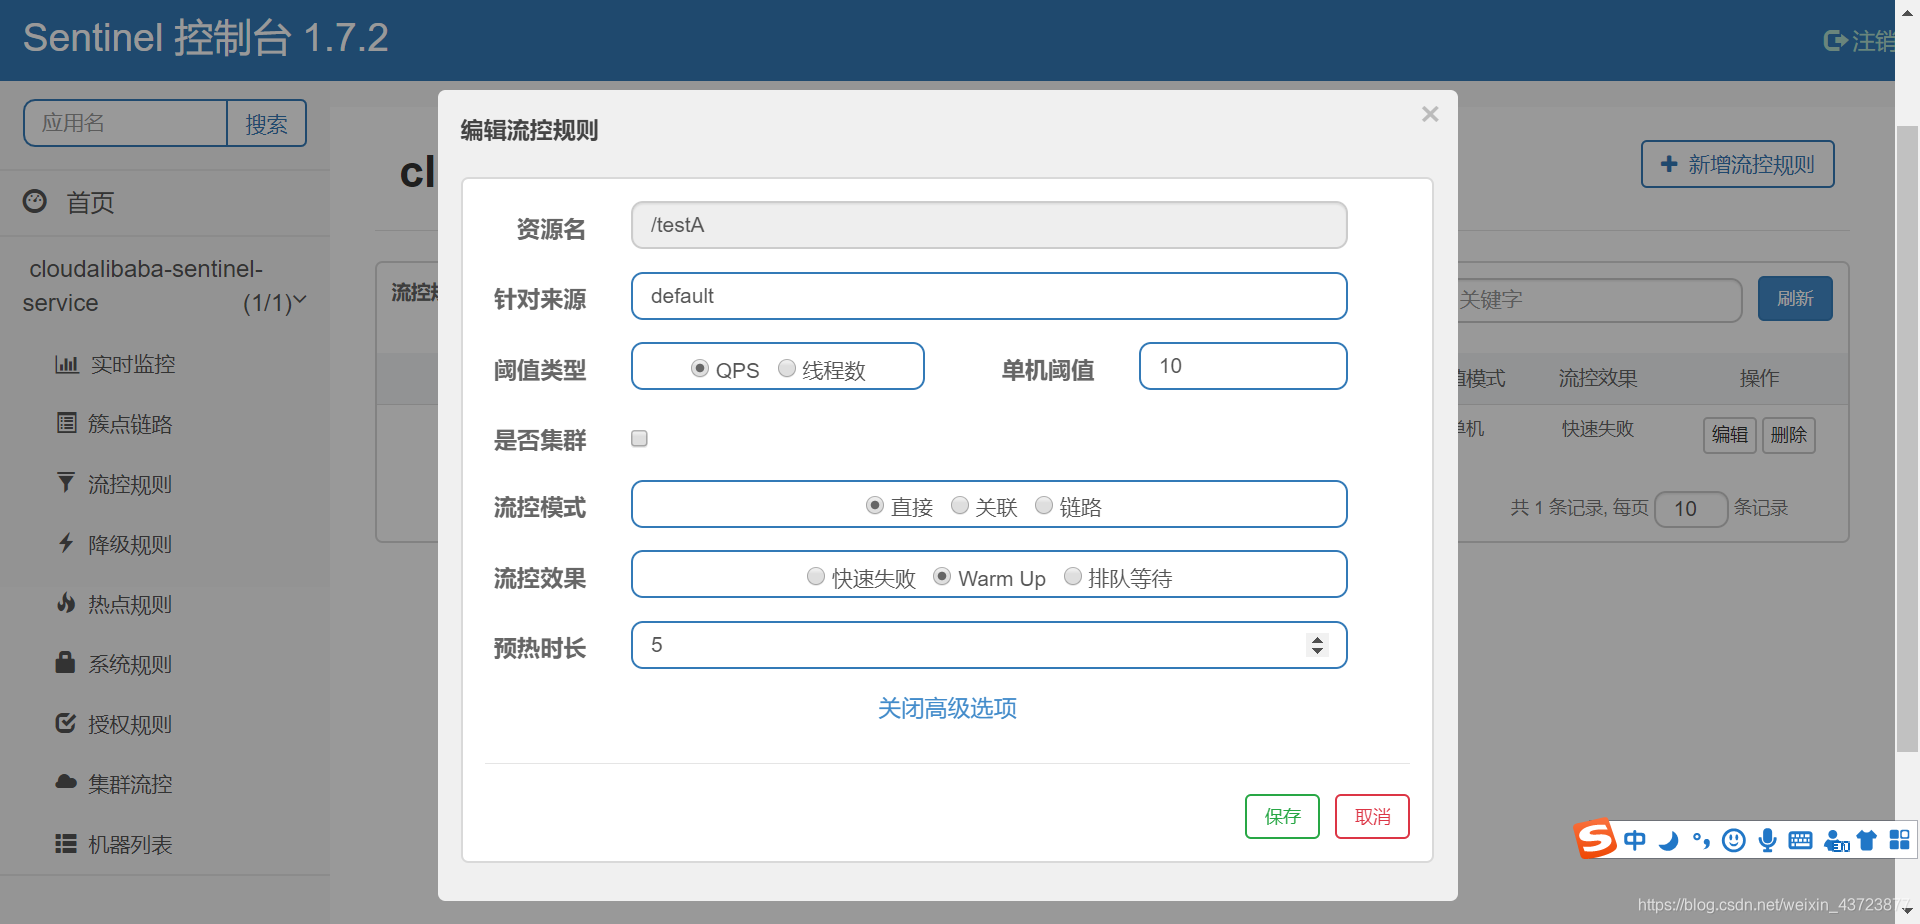Click the page vertical scrollbar

tap(1907, 440)
